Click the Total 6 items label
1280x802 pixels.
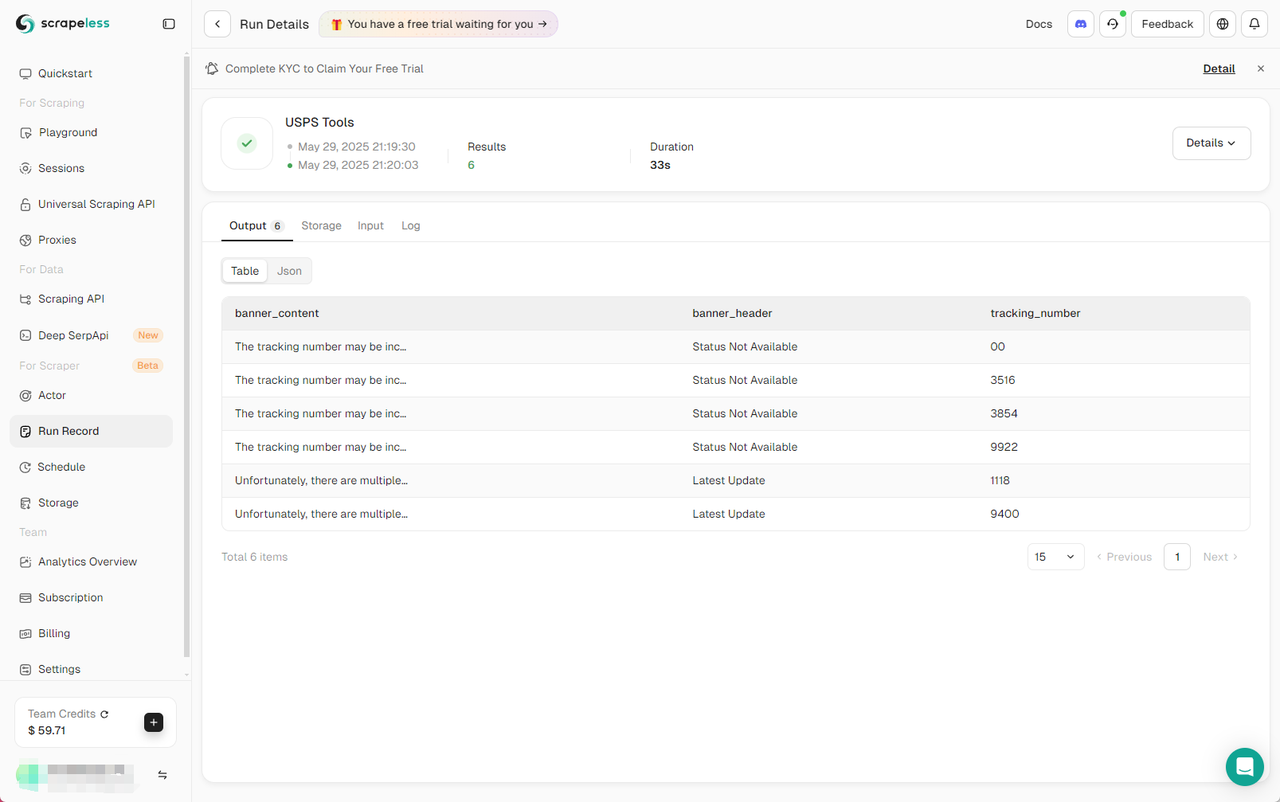pos(254,557)
